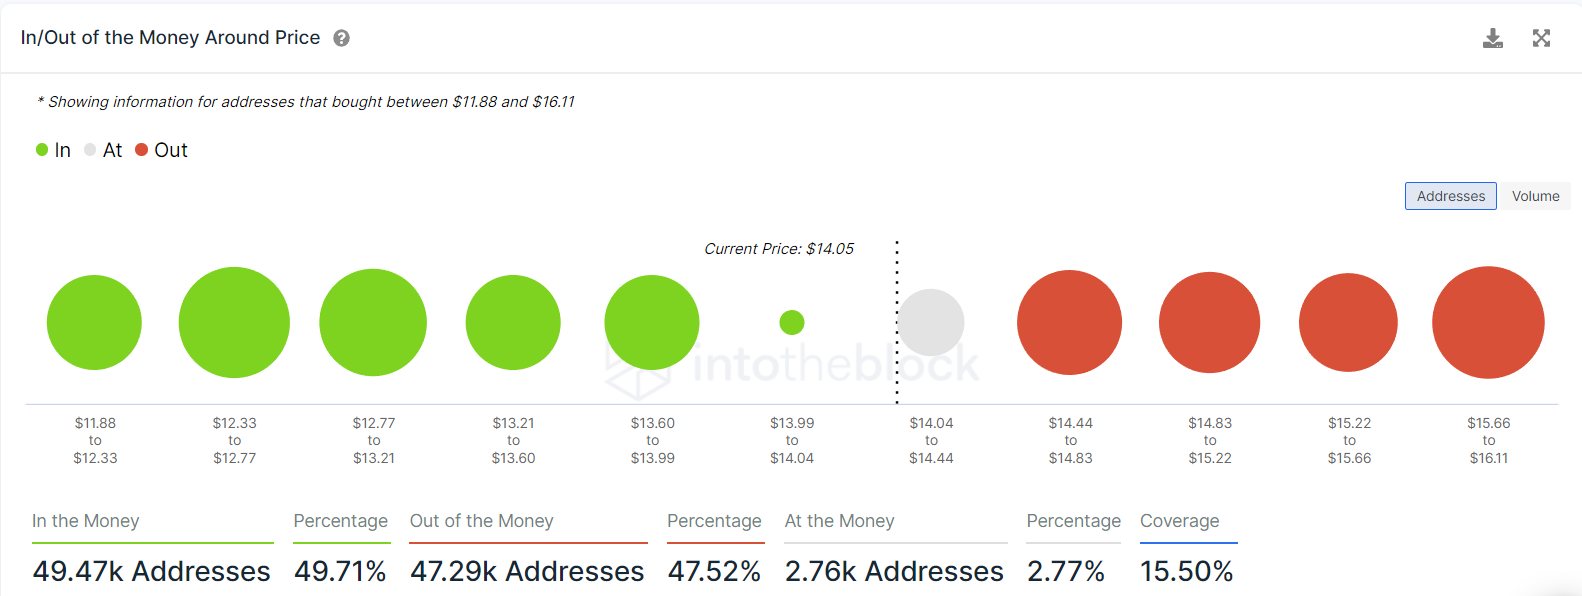Open the help question mark icon
Viewport: 1582px width, 596px height.
(341, 38)
